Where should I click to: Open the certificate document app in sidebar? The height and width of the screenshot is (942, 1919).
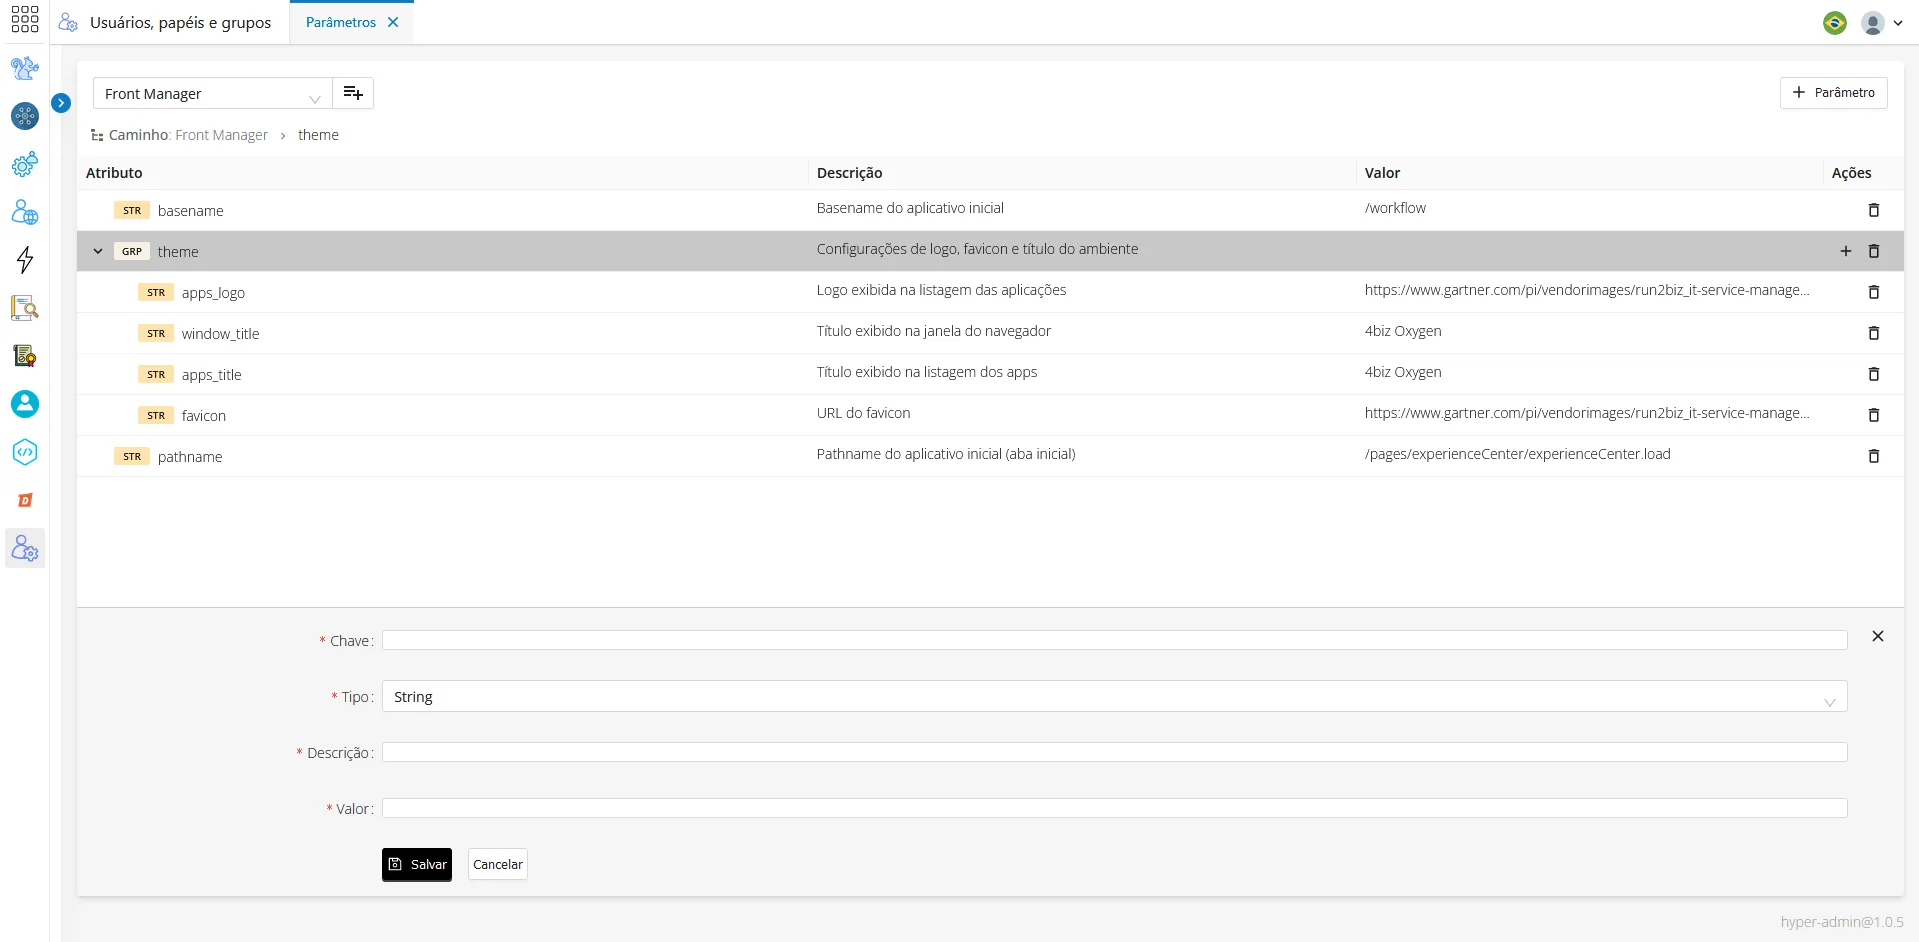(25, 356)
